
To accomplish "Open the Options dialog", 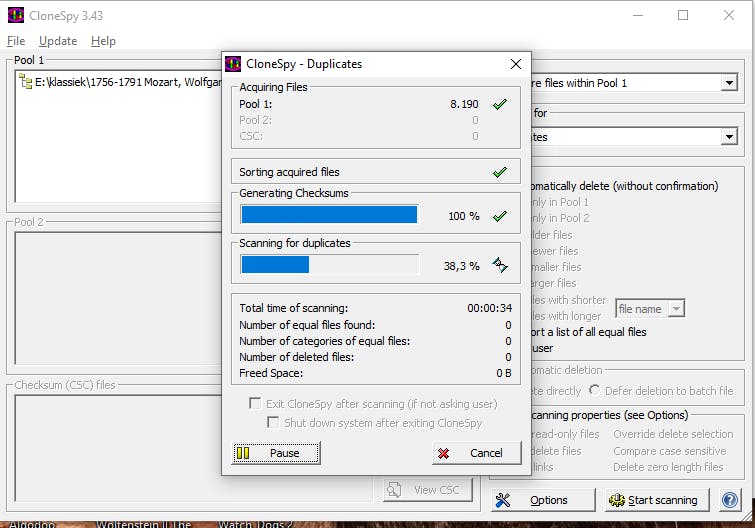I will click(543, 500).
